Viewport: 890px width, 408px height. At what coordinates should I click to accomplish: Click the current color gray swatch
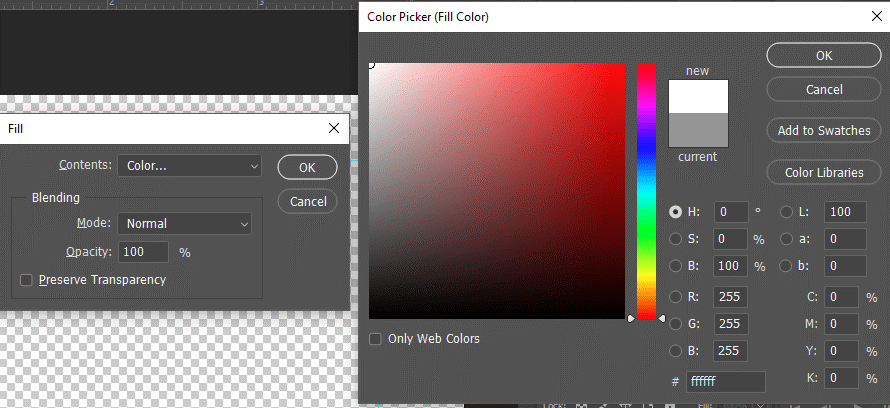tap(698, 131)
